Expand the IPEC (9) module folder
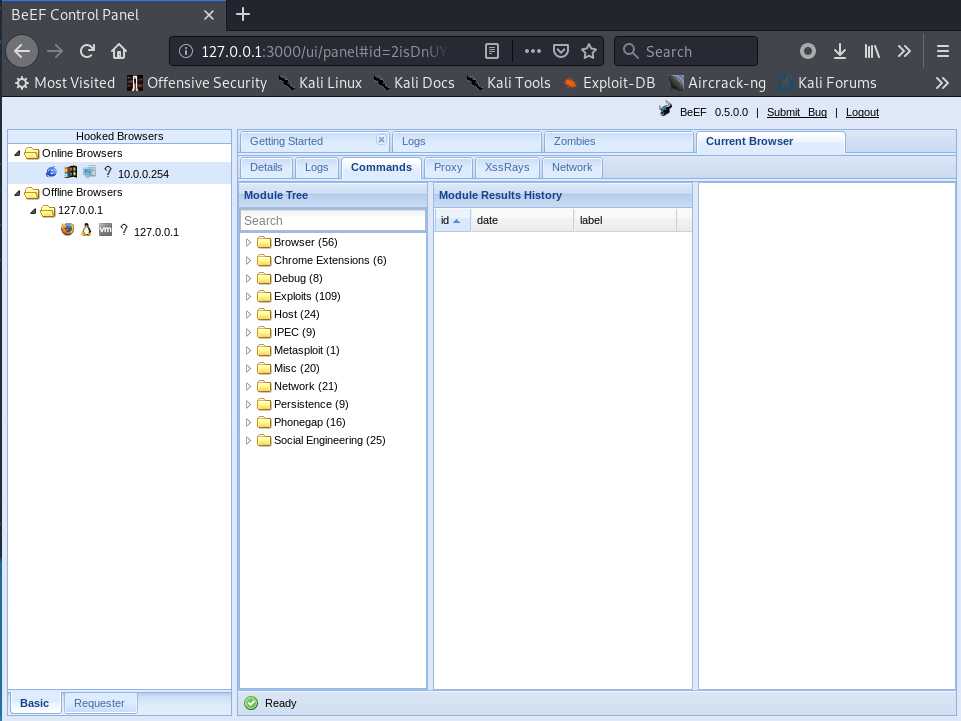 [x=248, y=332]
